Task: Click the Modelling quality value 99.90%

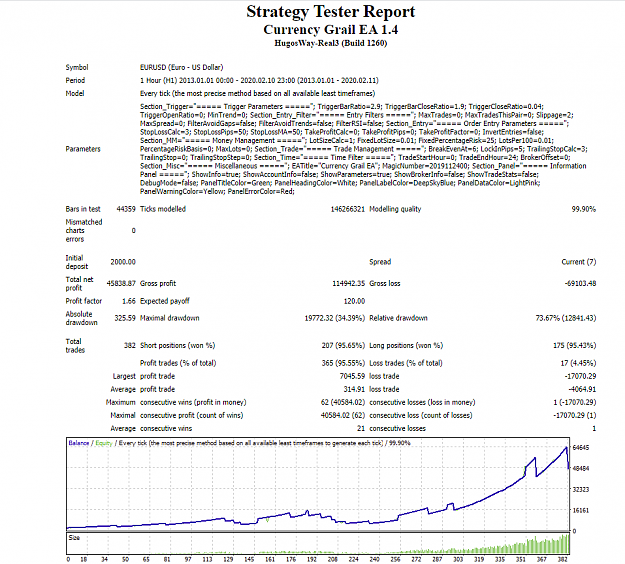Action: point(584,209)
